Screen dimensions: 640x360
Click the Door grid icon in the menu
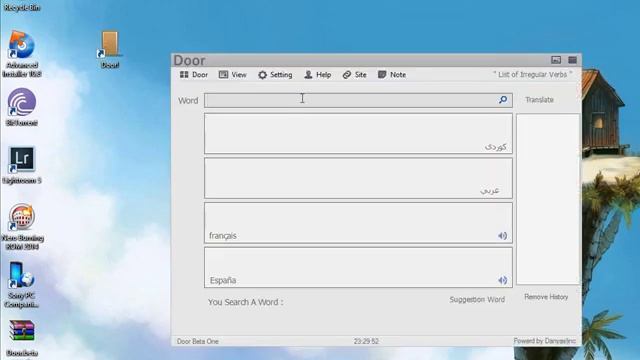184,75
